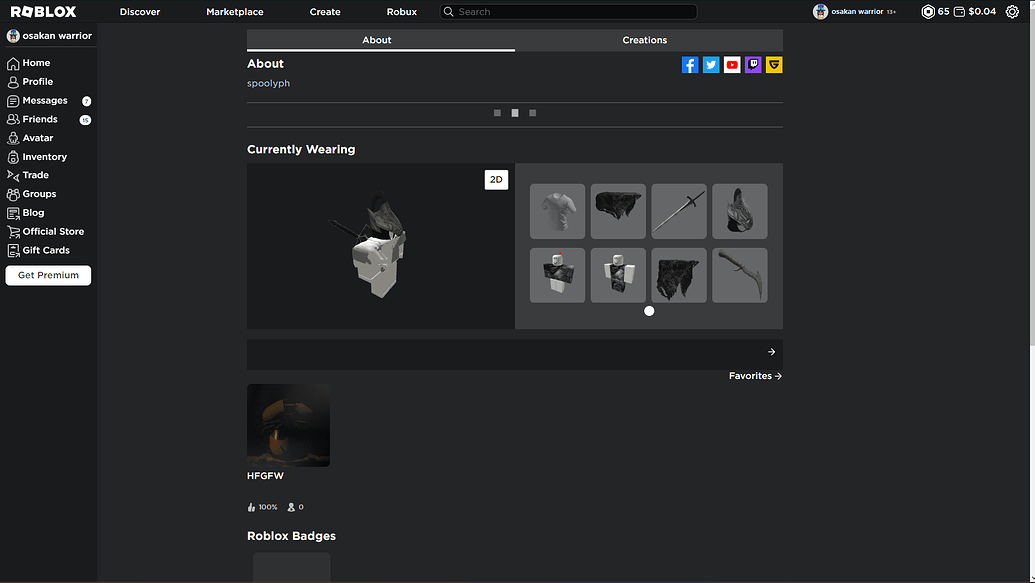1035x583 pixels.
Task: Click the white page dot under worn items
Action: pyautogui.click(x=649, y=311)
